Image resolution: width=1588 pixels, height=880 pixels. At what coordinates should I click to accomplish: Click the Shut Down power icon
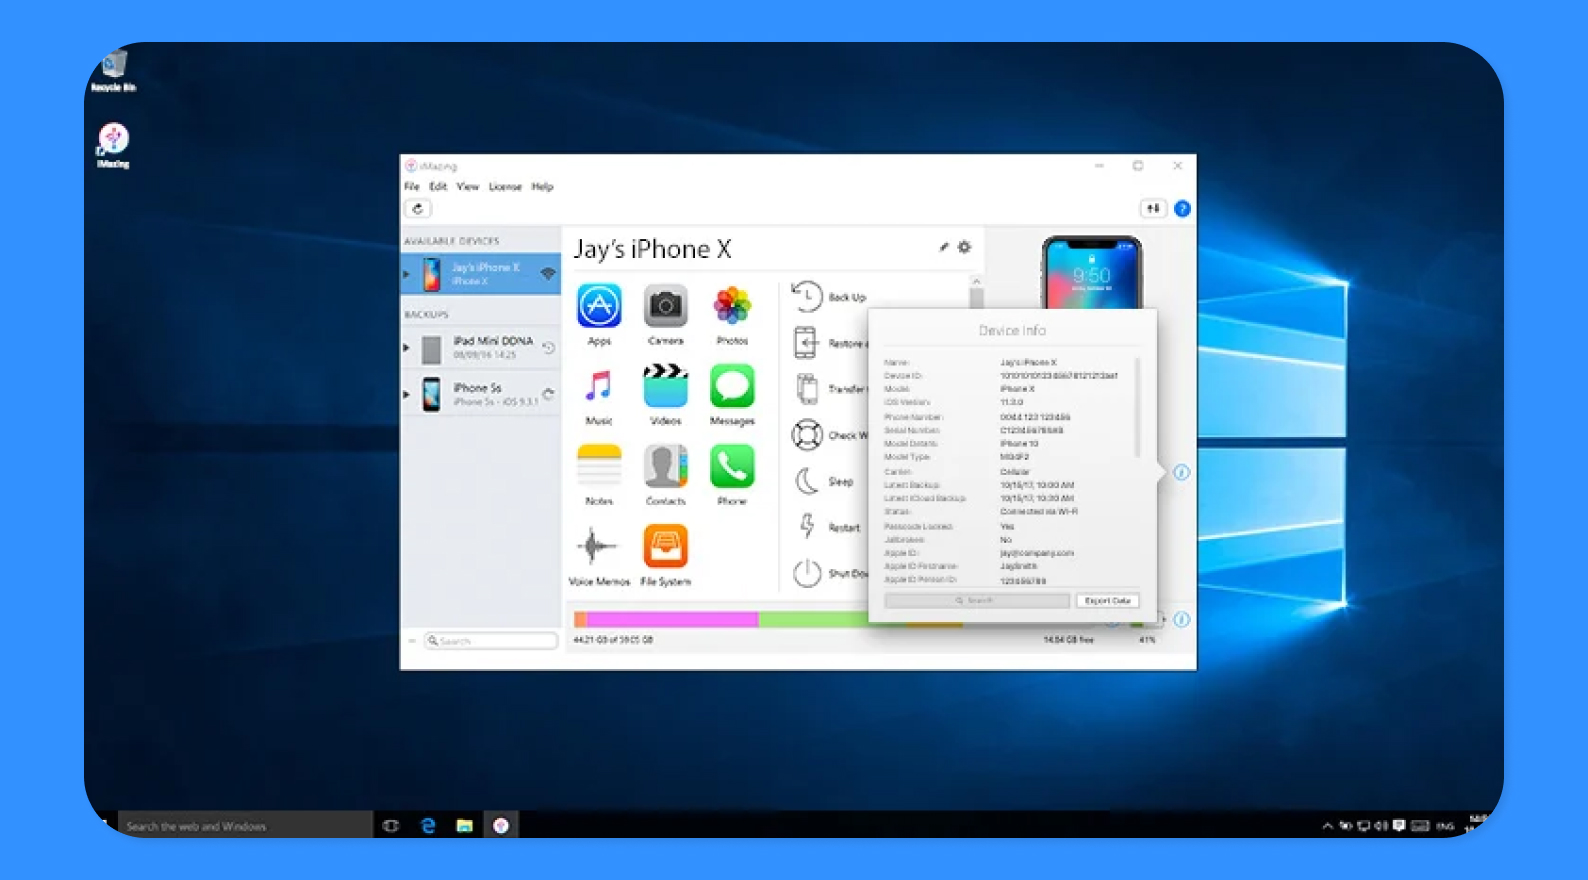click(x=807, y=573)
